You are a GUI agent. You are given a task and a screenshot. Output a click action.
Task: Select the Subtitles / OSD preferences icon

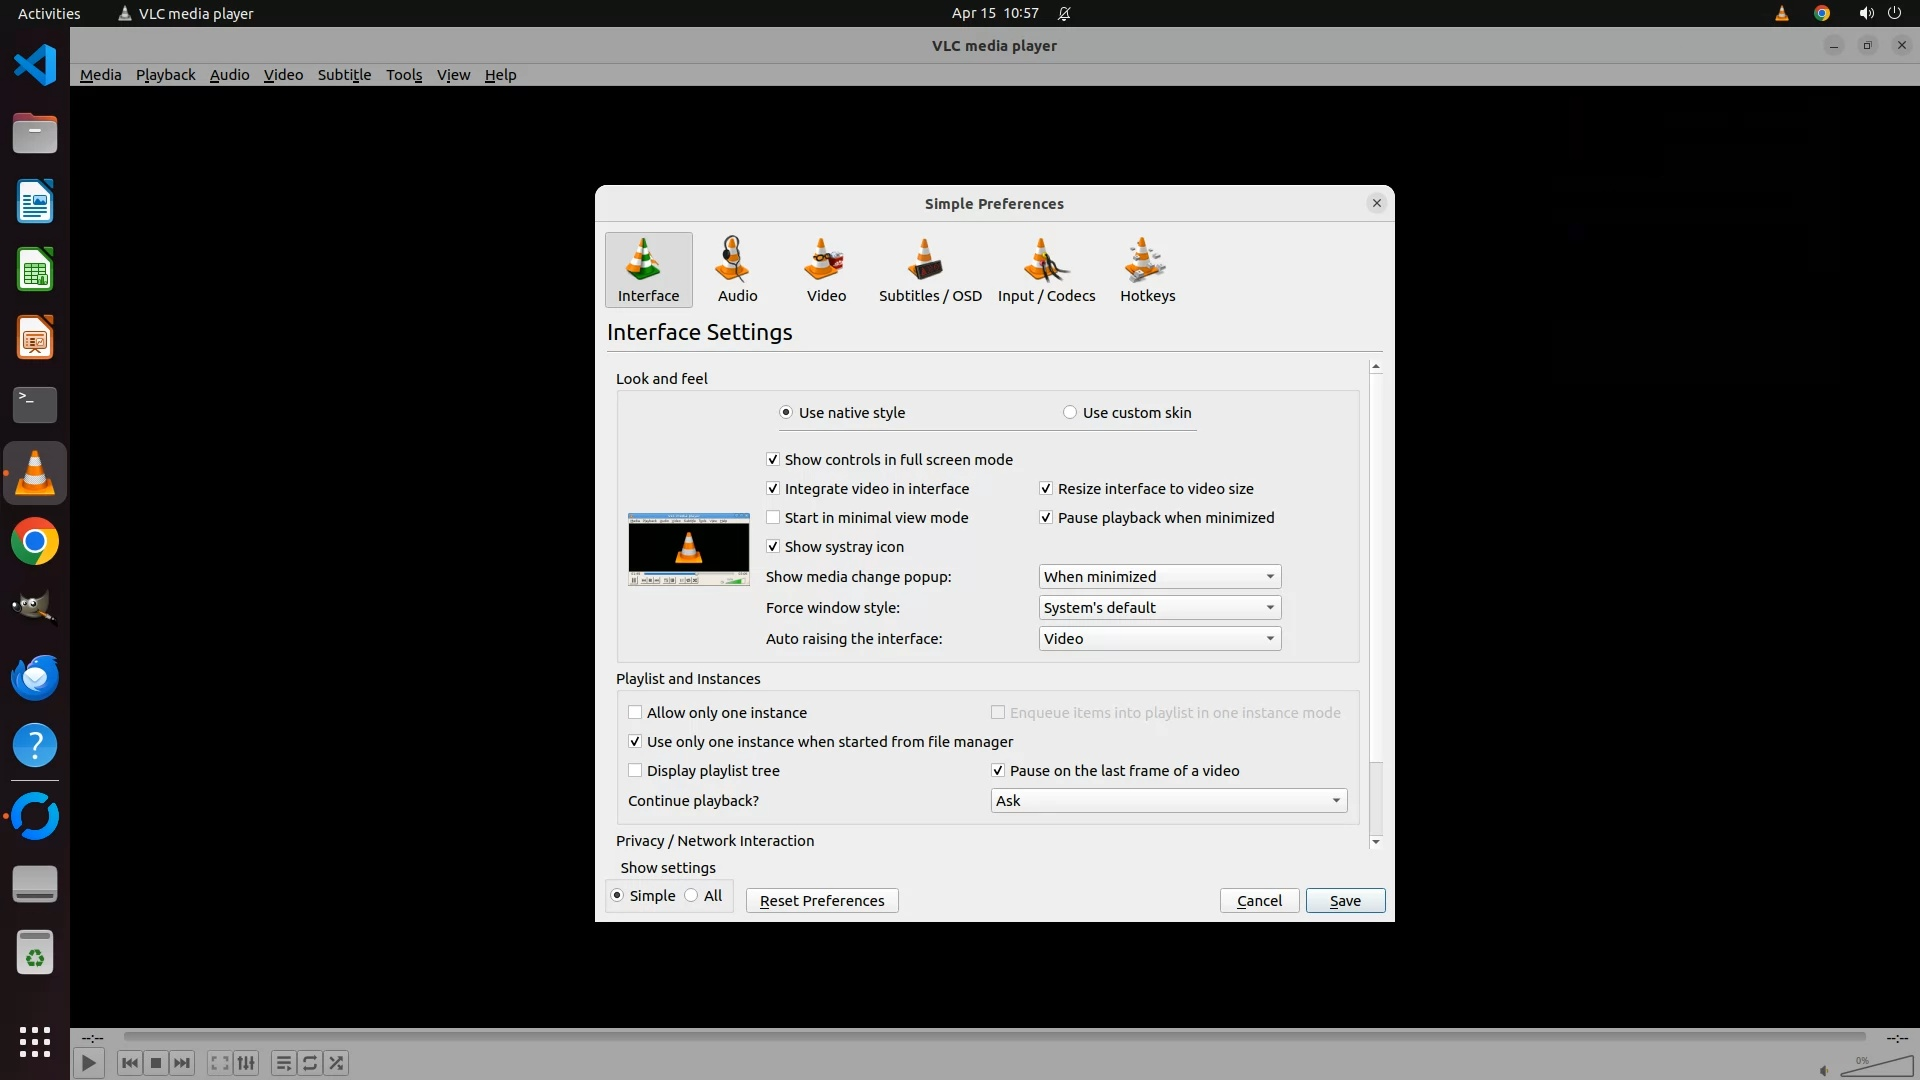click(x=929, y=270)
